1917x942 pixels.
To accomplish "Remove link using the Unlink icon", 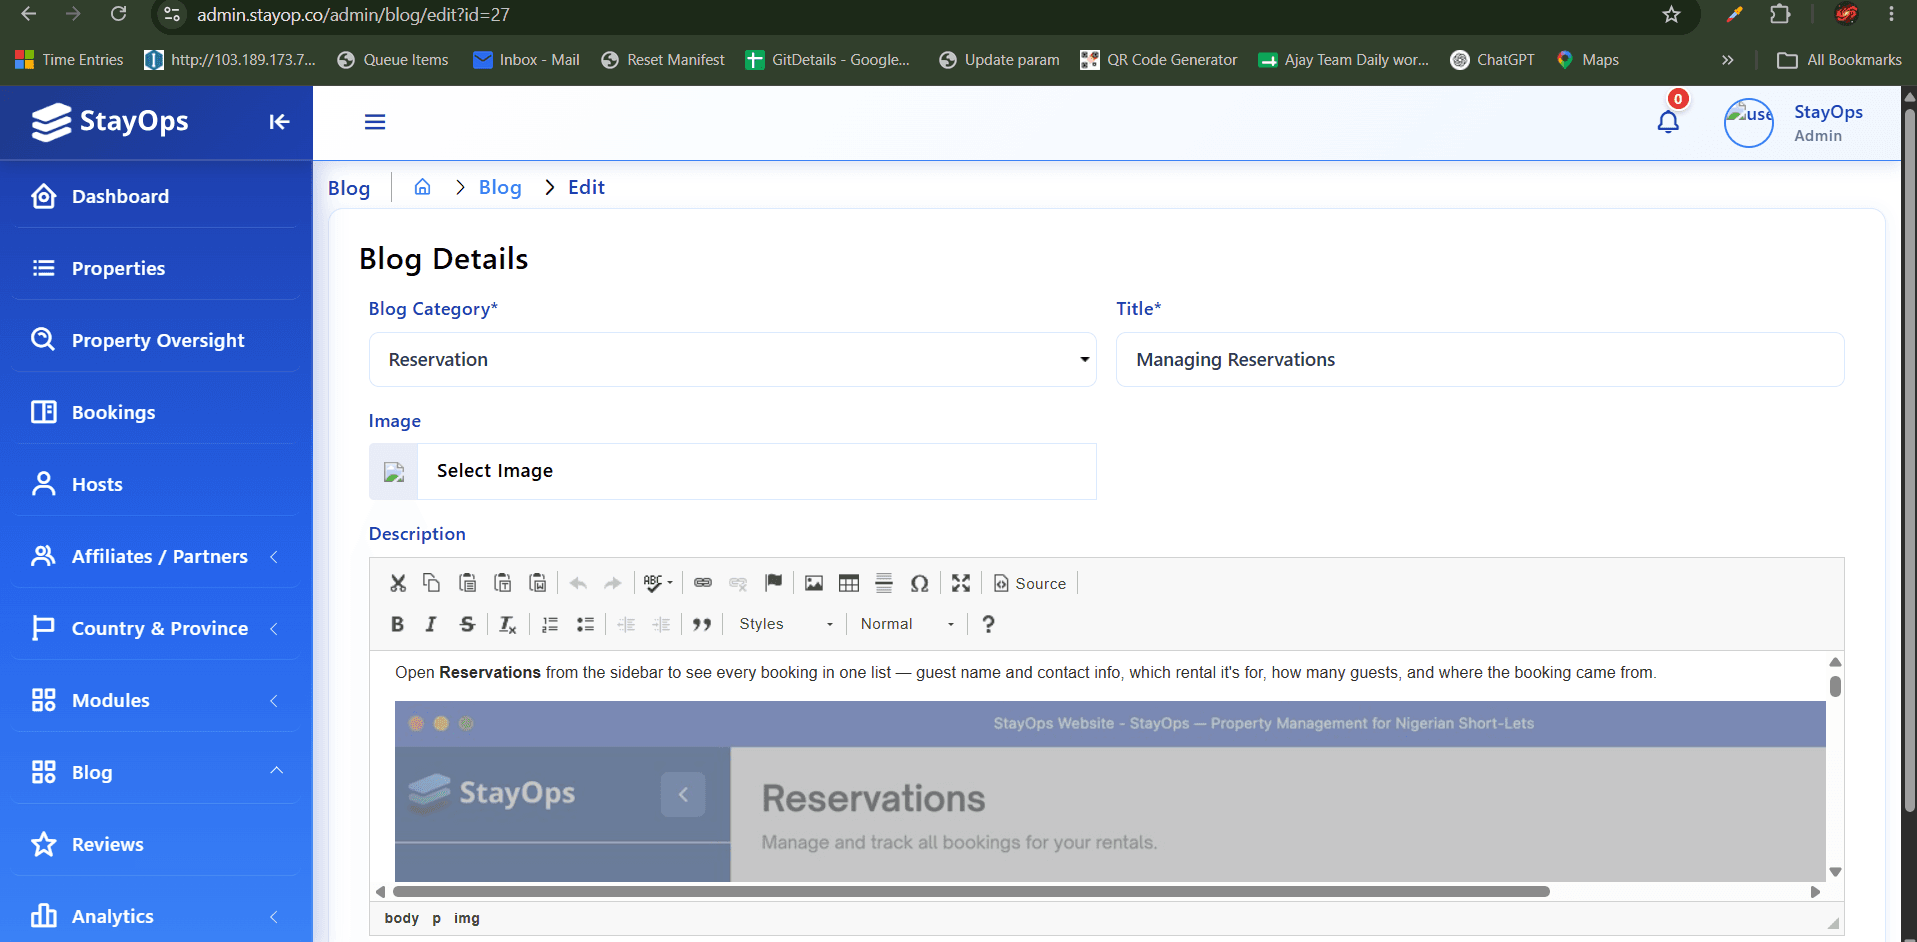I will [x=738, y=583].
